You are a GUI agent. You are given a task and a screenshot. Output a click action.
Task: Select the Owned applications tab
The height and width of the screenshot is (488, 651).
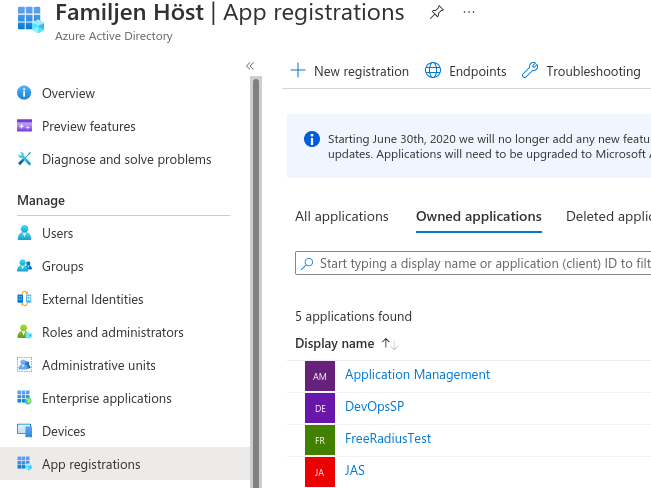pyautogui.click(x=479, y=216)
